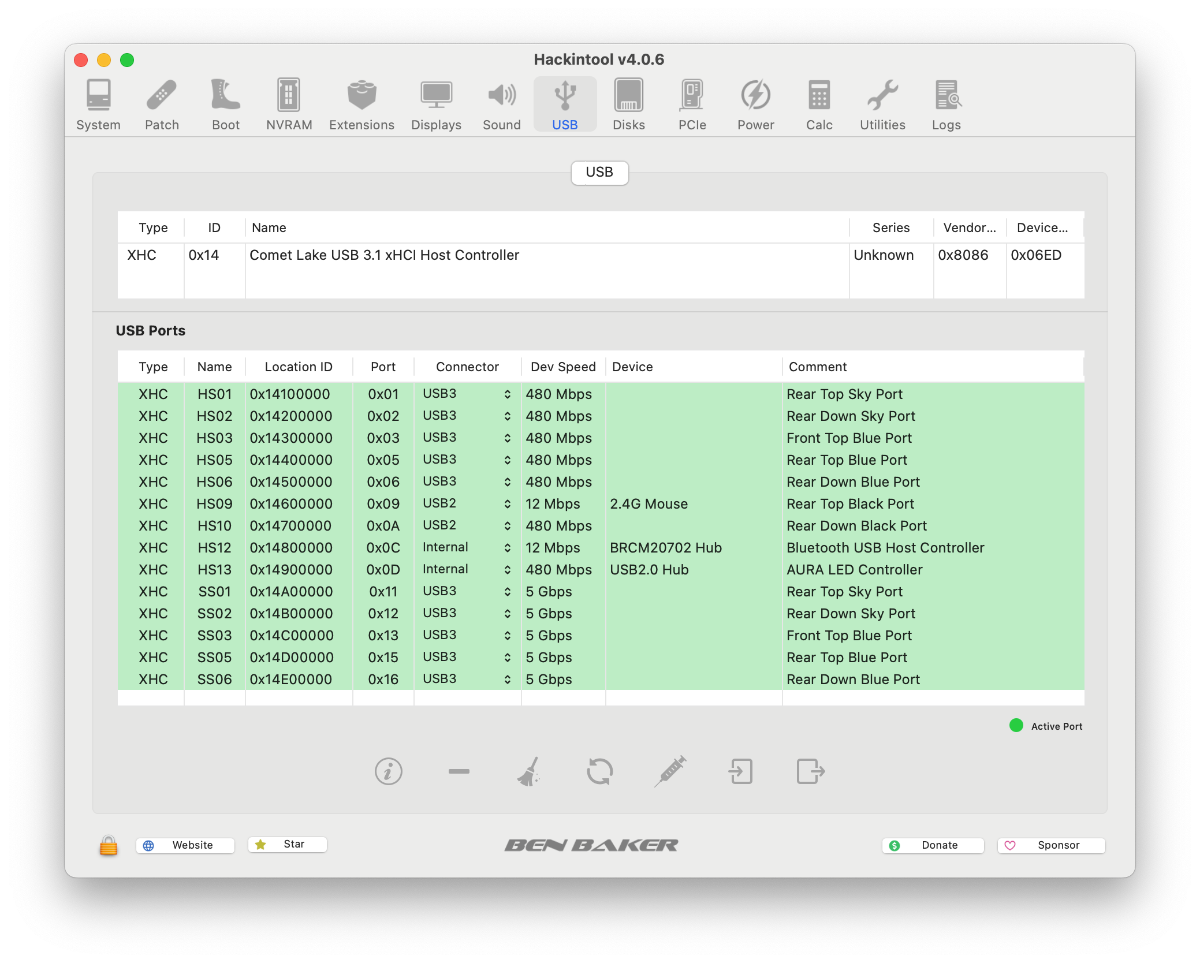
Task: Open the PCIe toolbar section
Action: 692,105
